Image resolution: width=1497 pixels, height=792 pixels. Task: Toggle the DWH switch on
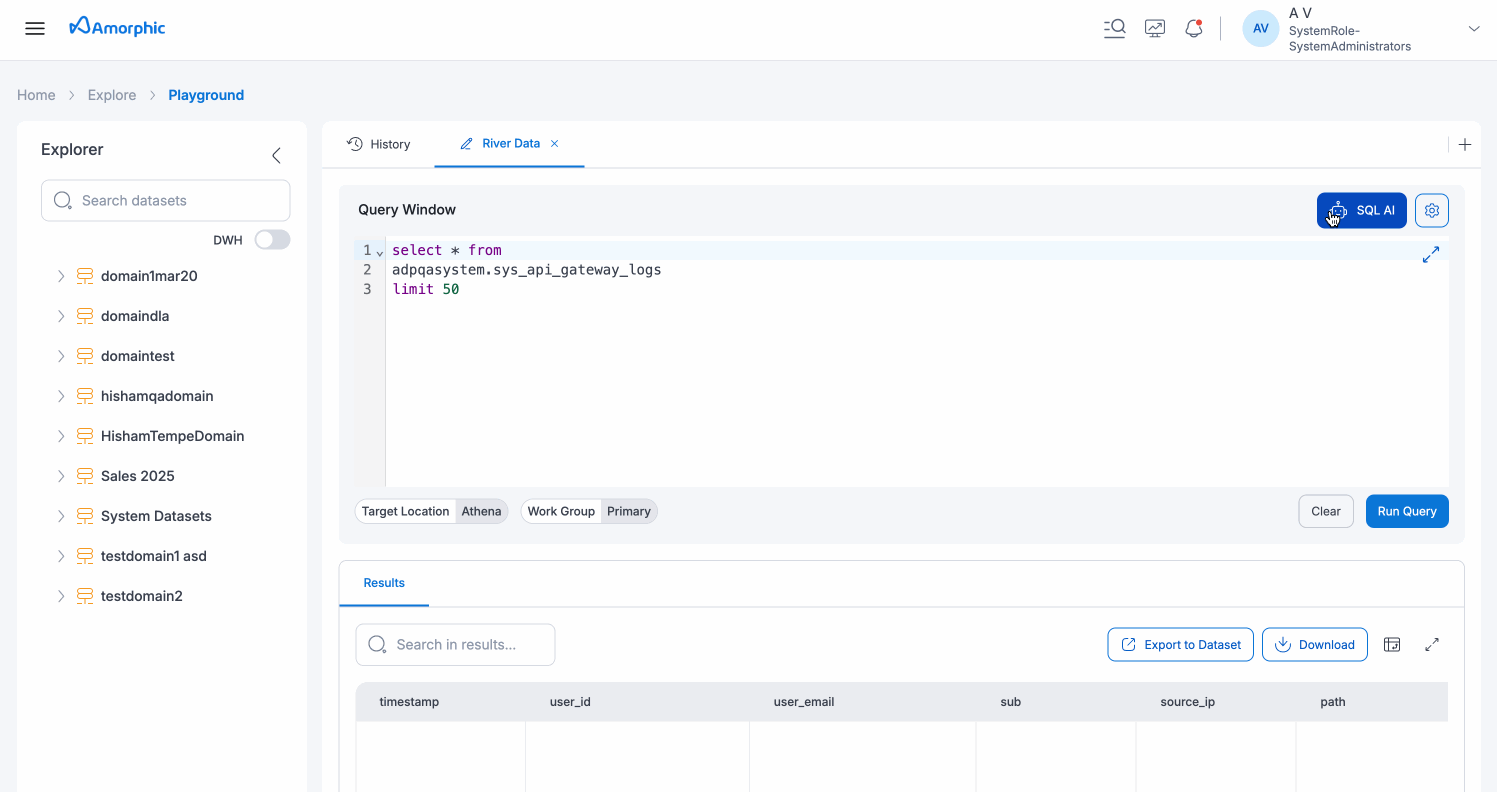click(271, 240)
